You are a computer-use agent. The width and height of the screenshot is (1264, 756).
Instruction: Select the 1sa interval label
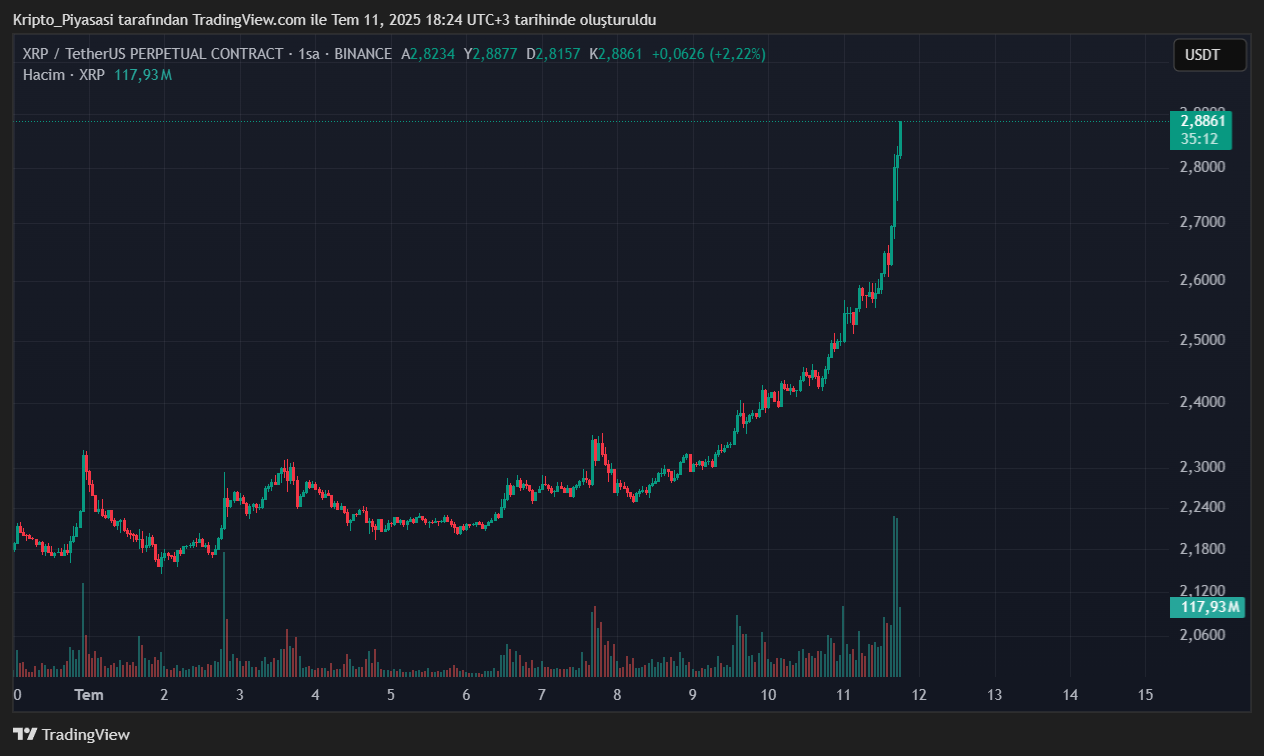click(308, 54)
